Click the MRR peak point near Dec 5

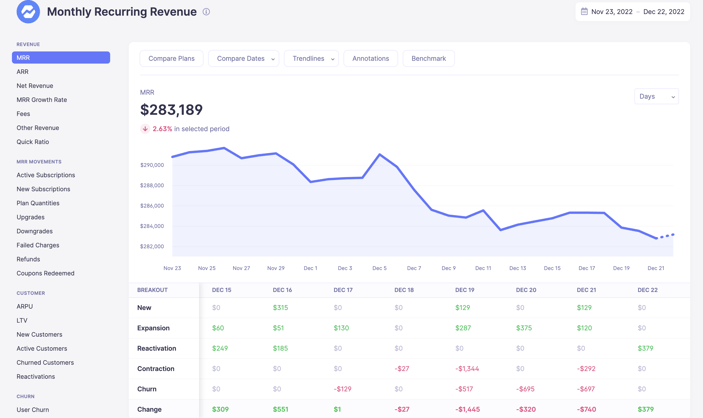[380, 154]
